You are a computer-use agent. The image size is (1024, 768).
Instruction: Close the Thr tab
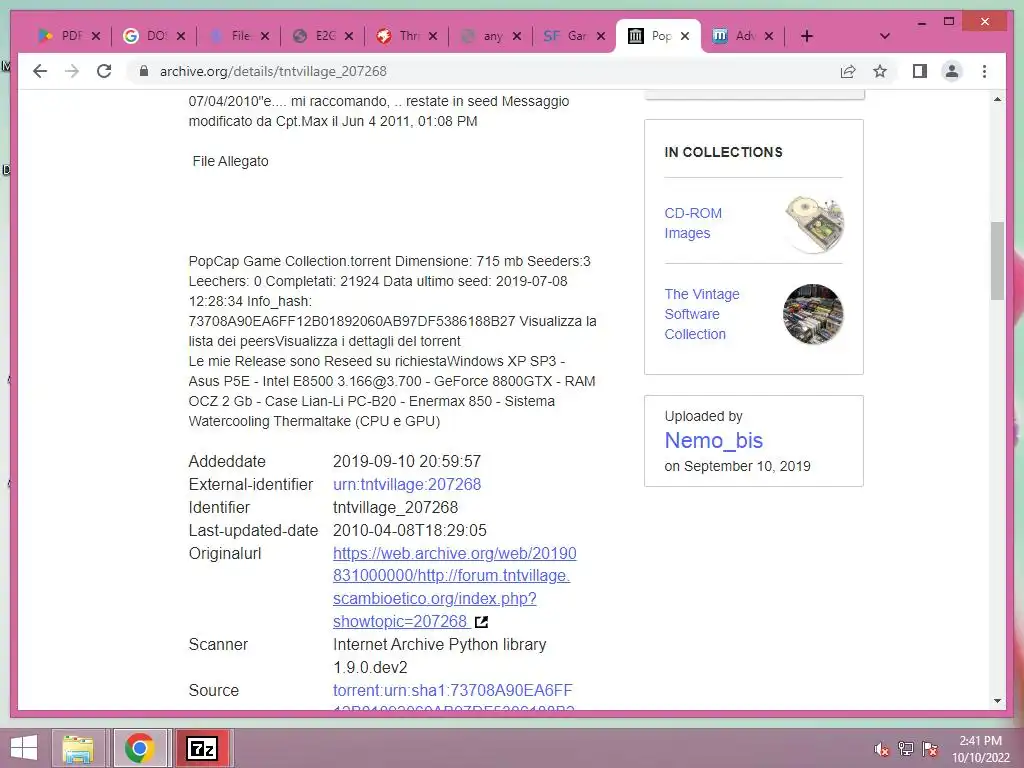433,36
